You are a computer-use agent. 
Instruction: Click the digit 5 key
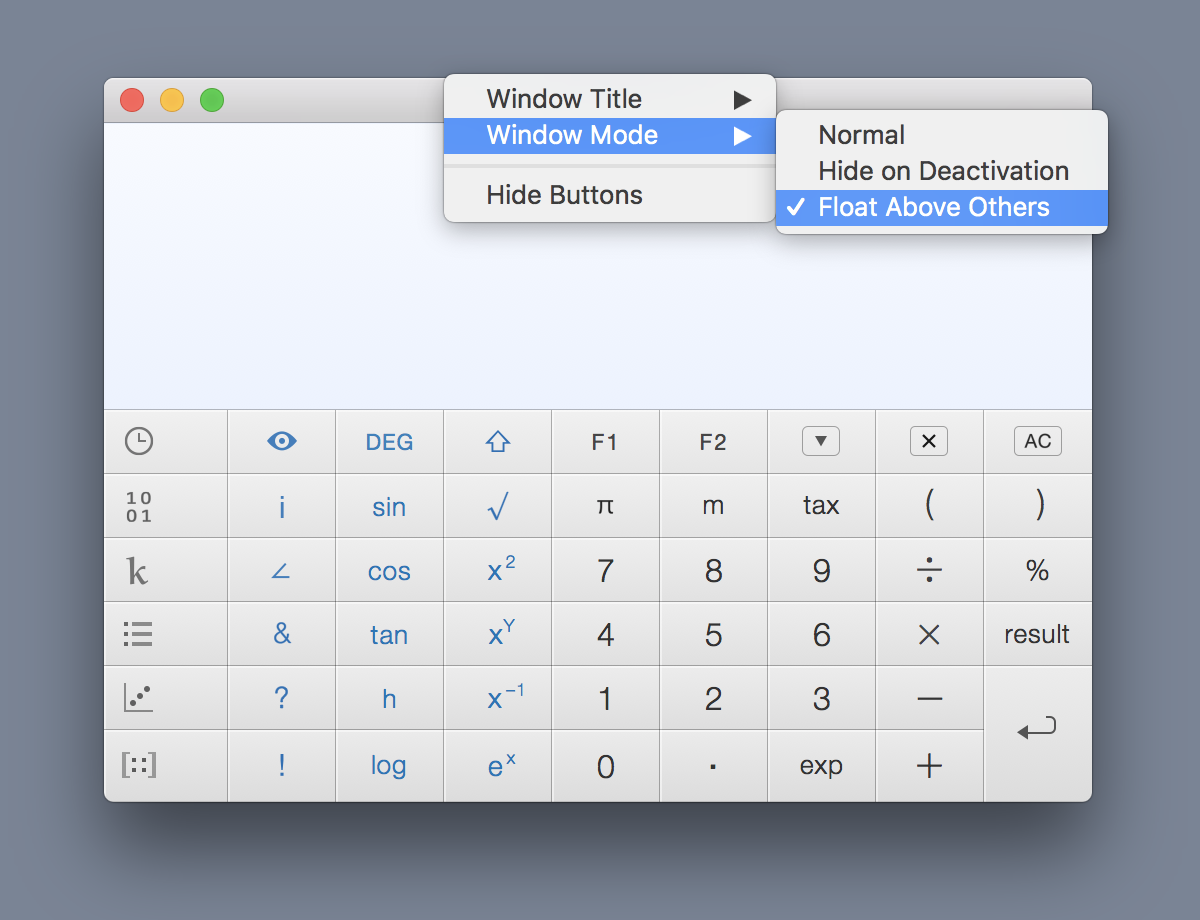(x=713, y=634)
